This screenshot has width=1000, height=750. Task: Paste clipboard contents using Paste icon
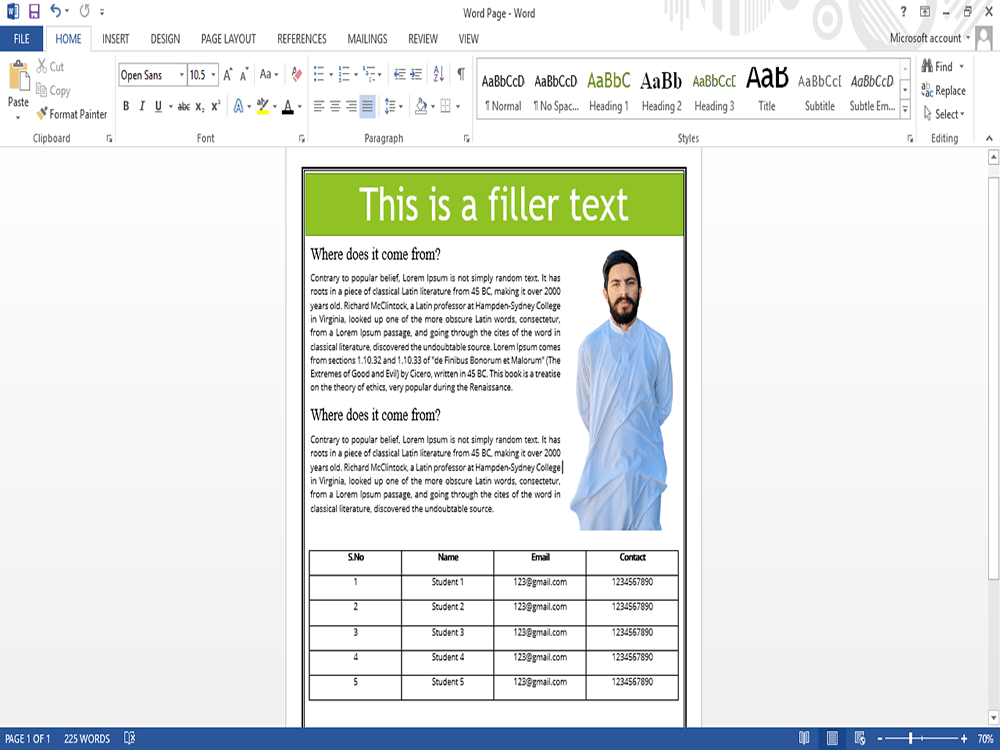tap(18, 77)
